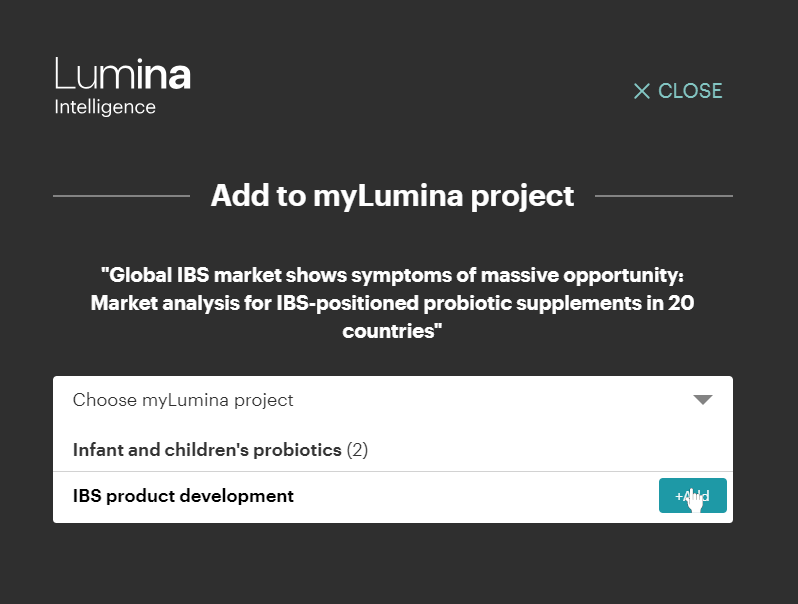The height and width of the screenshot is (604, 798).
Task: Click the 'Choose myLumina project' placeholder text
Action: 184,400
